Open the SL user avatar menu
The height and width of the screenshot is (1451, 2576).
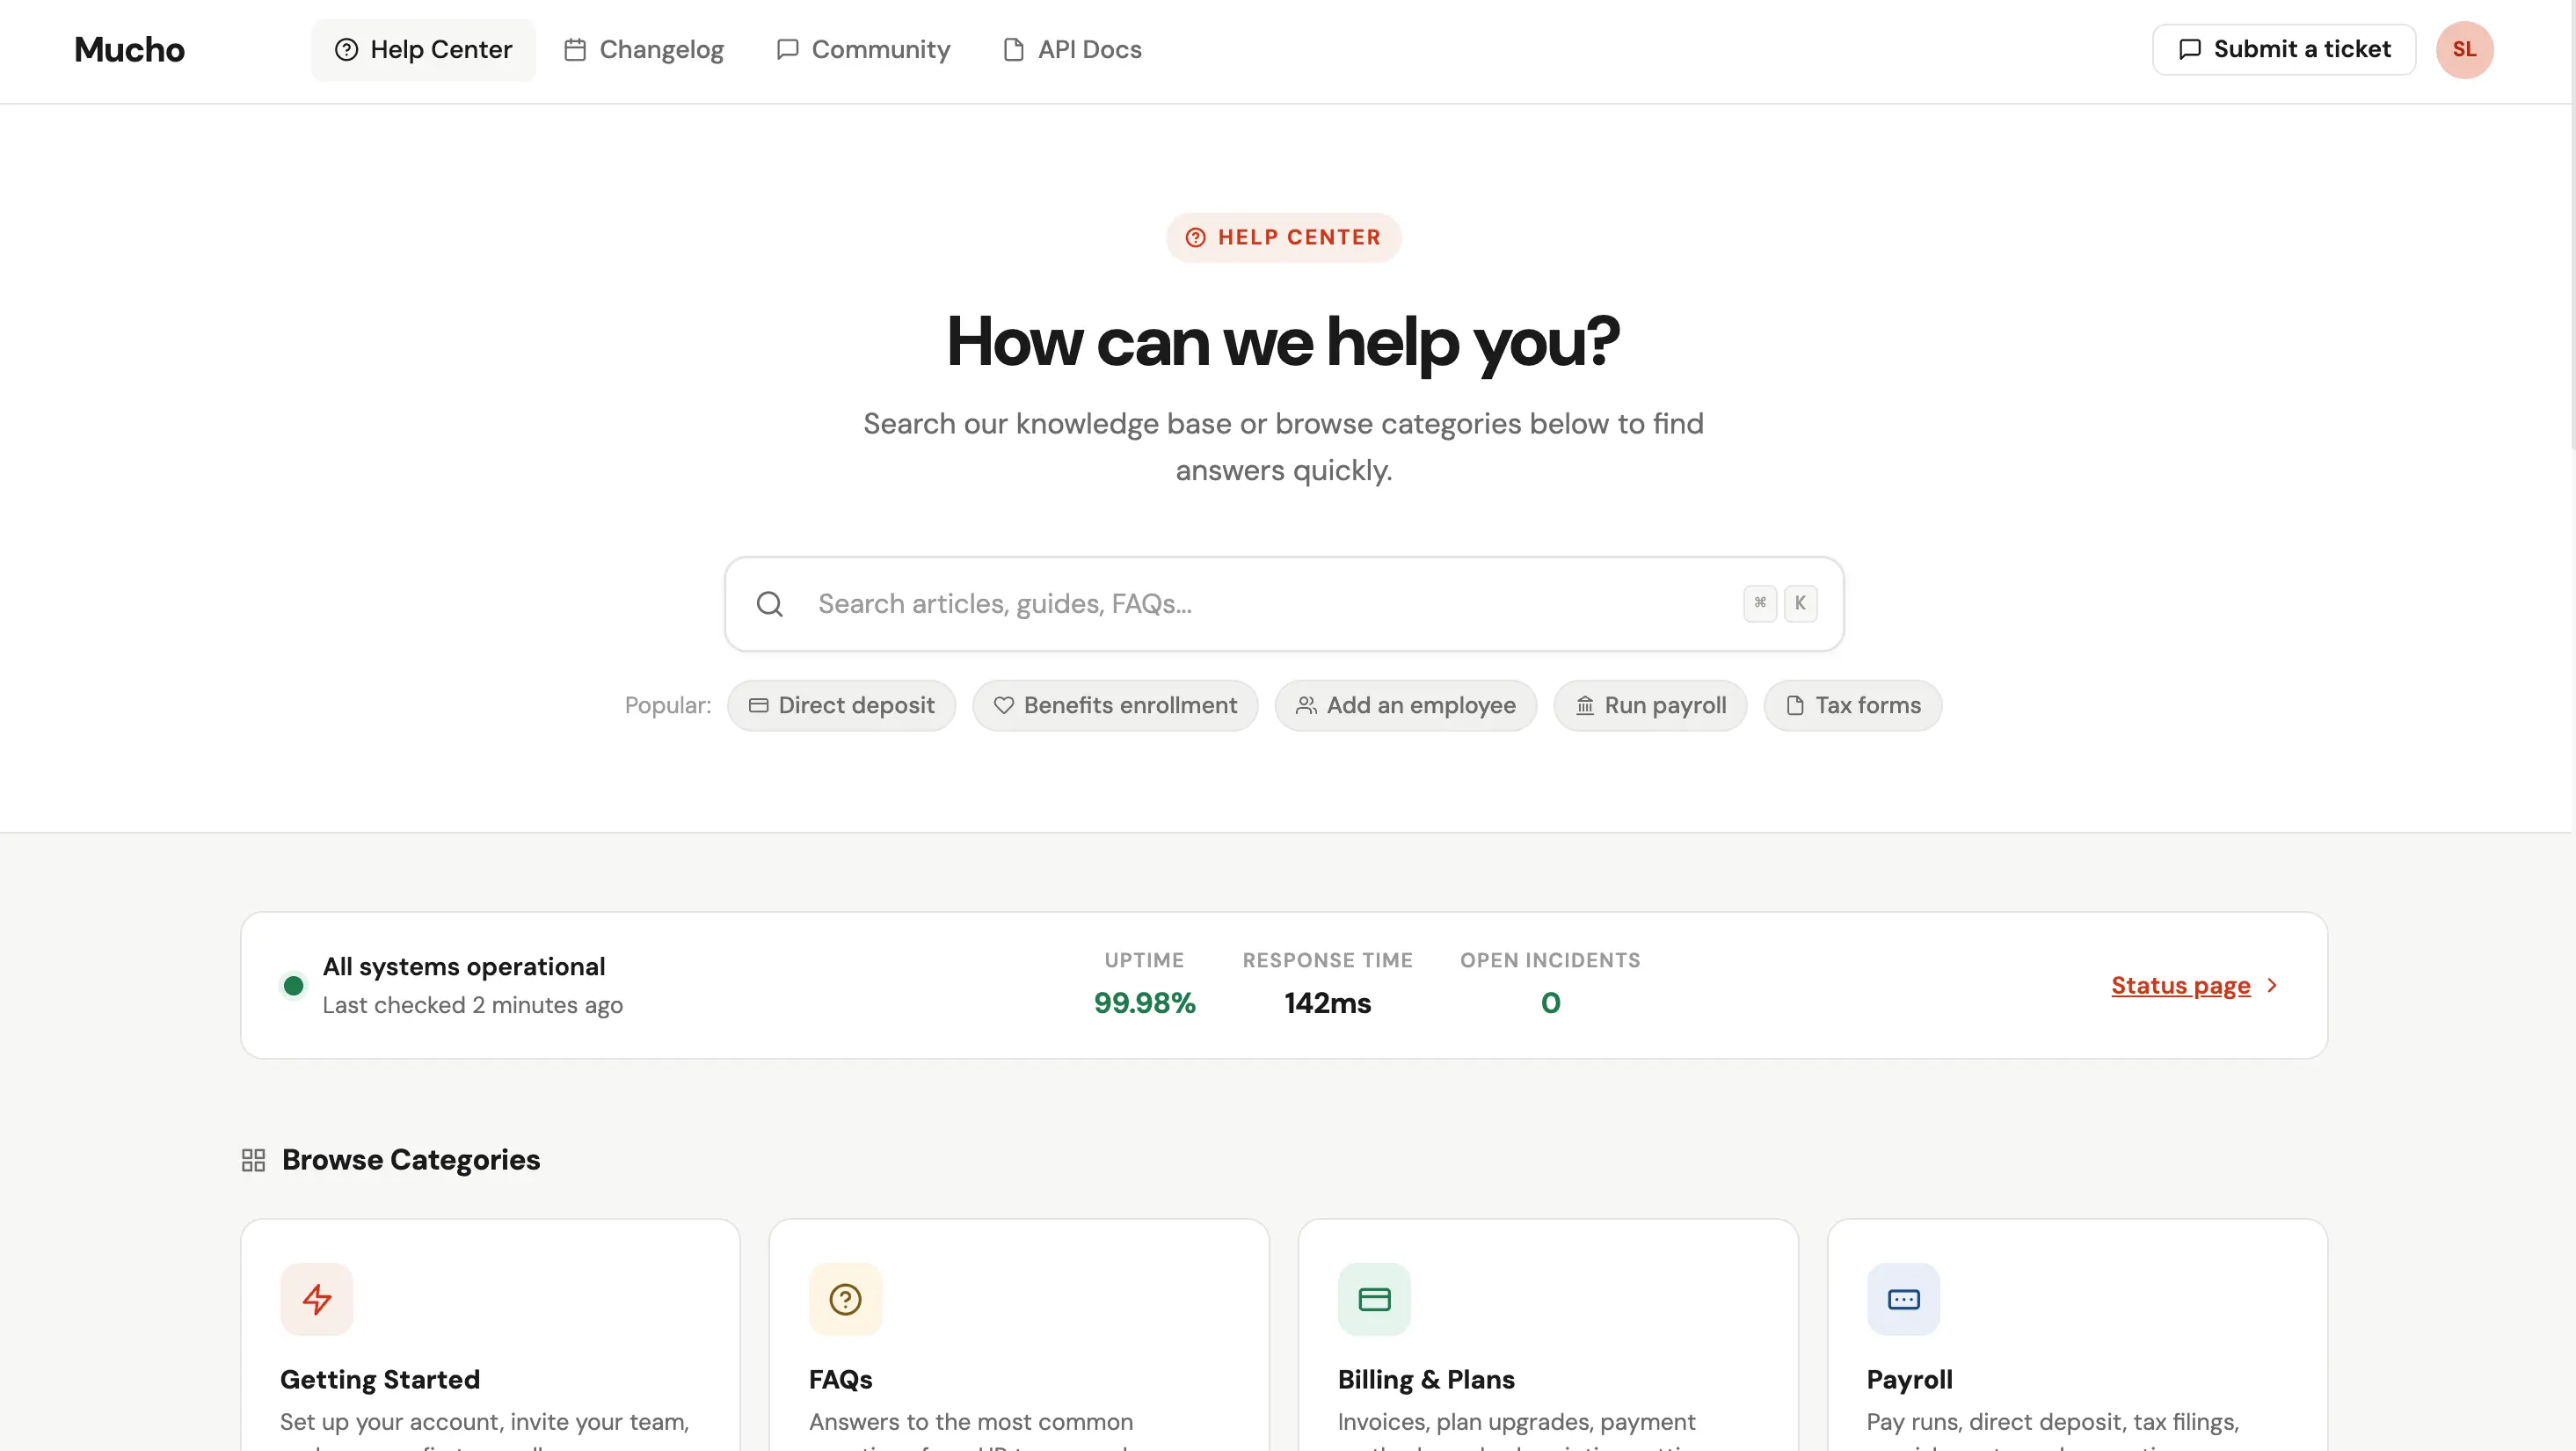[2464, 49]
